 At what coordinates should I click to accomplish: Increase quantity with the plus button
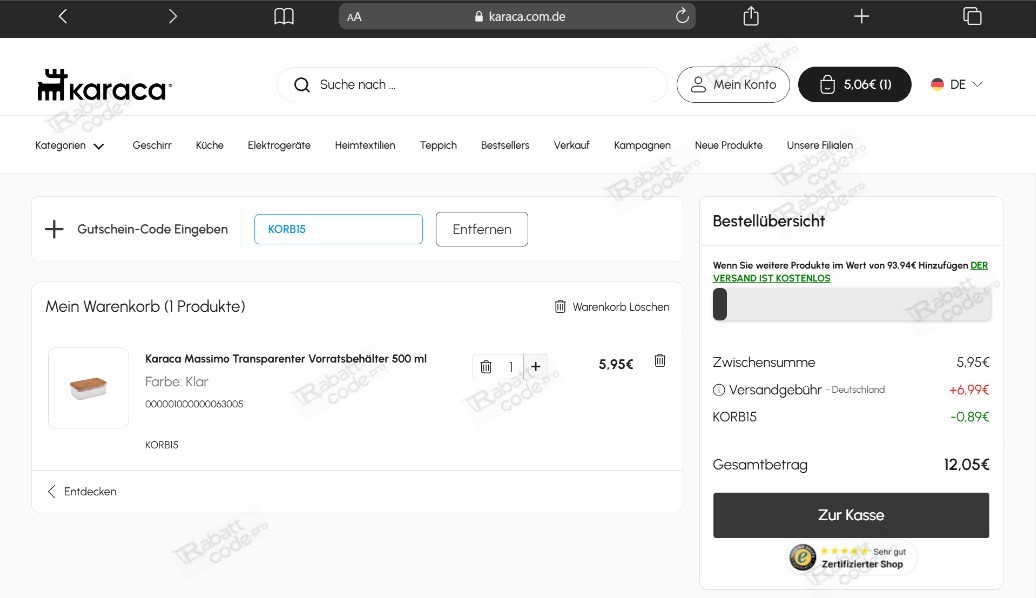click(536, 366)
